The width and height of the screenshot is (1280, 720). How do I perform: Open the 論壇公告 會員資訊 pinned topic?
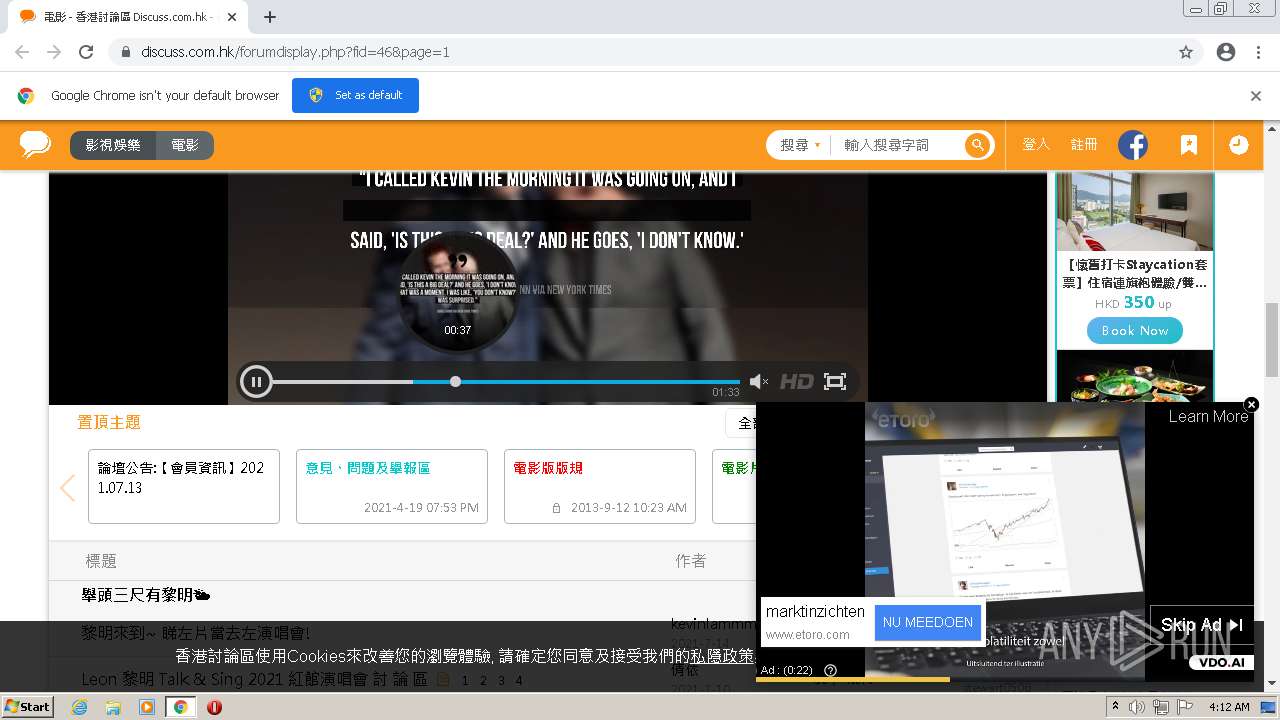point(184,486)
